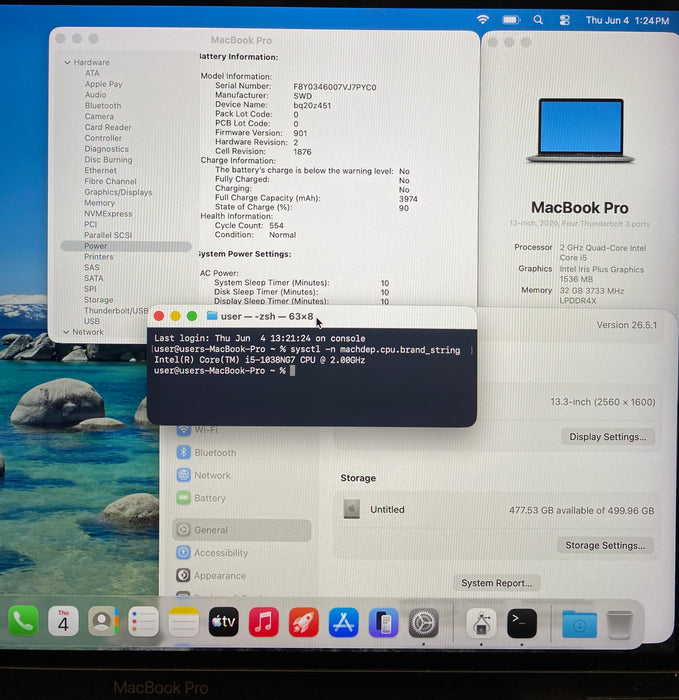
Task: Select Graphics/Displays in the Hardware list
Action: 118,192
